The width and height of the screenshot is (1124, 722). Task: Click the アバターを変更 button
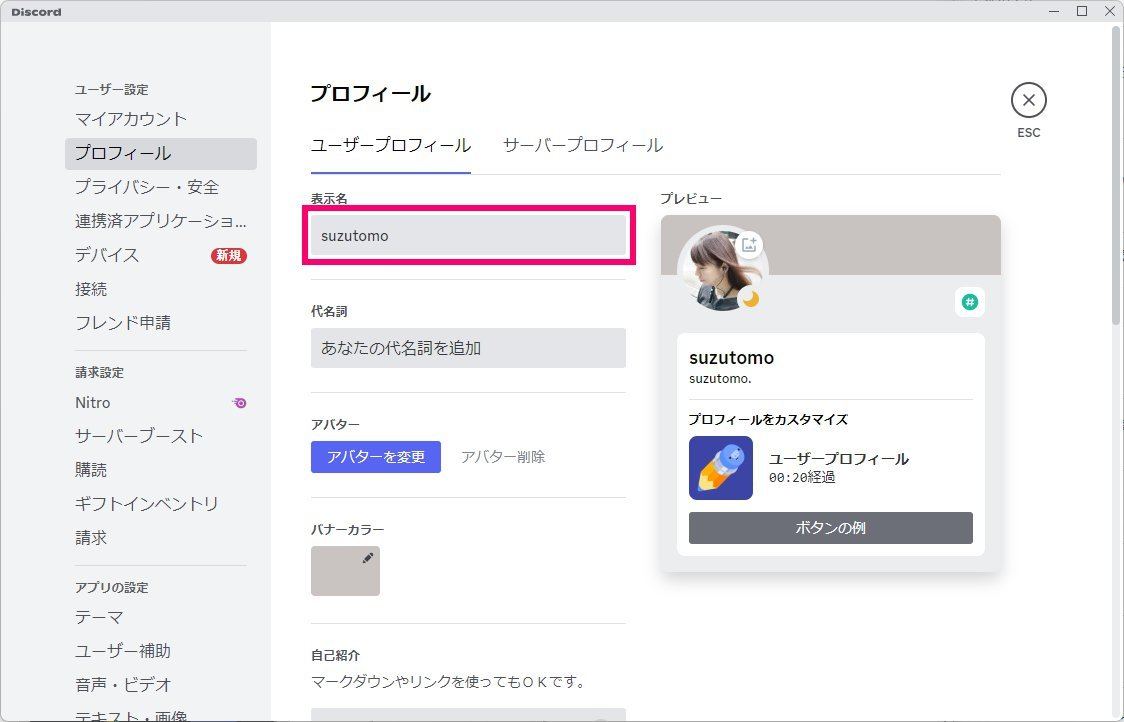376,456
